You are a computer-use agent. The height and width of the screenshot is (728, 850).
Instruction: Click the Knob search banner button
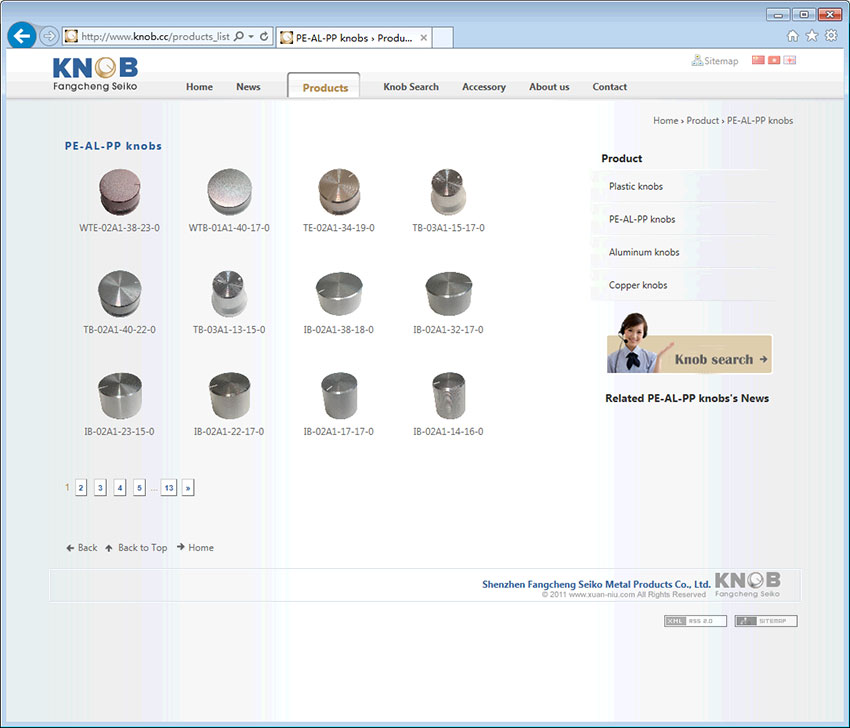click(x=689, y=354)
